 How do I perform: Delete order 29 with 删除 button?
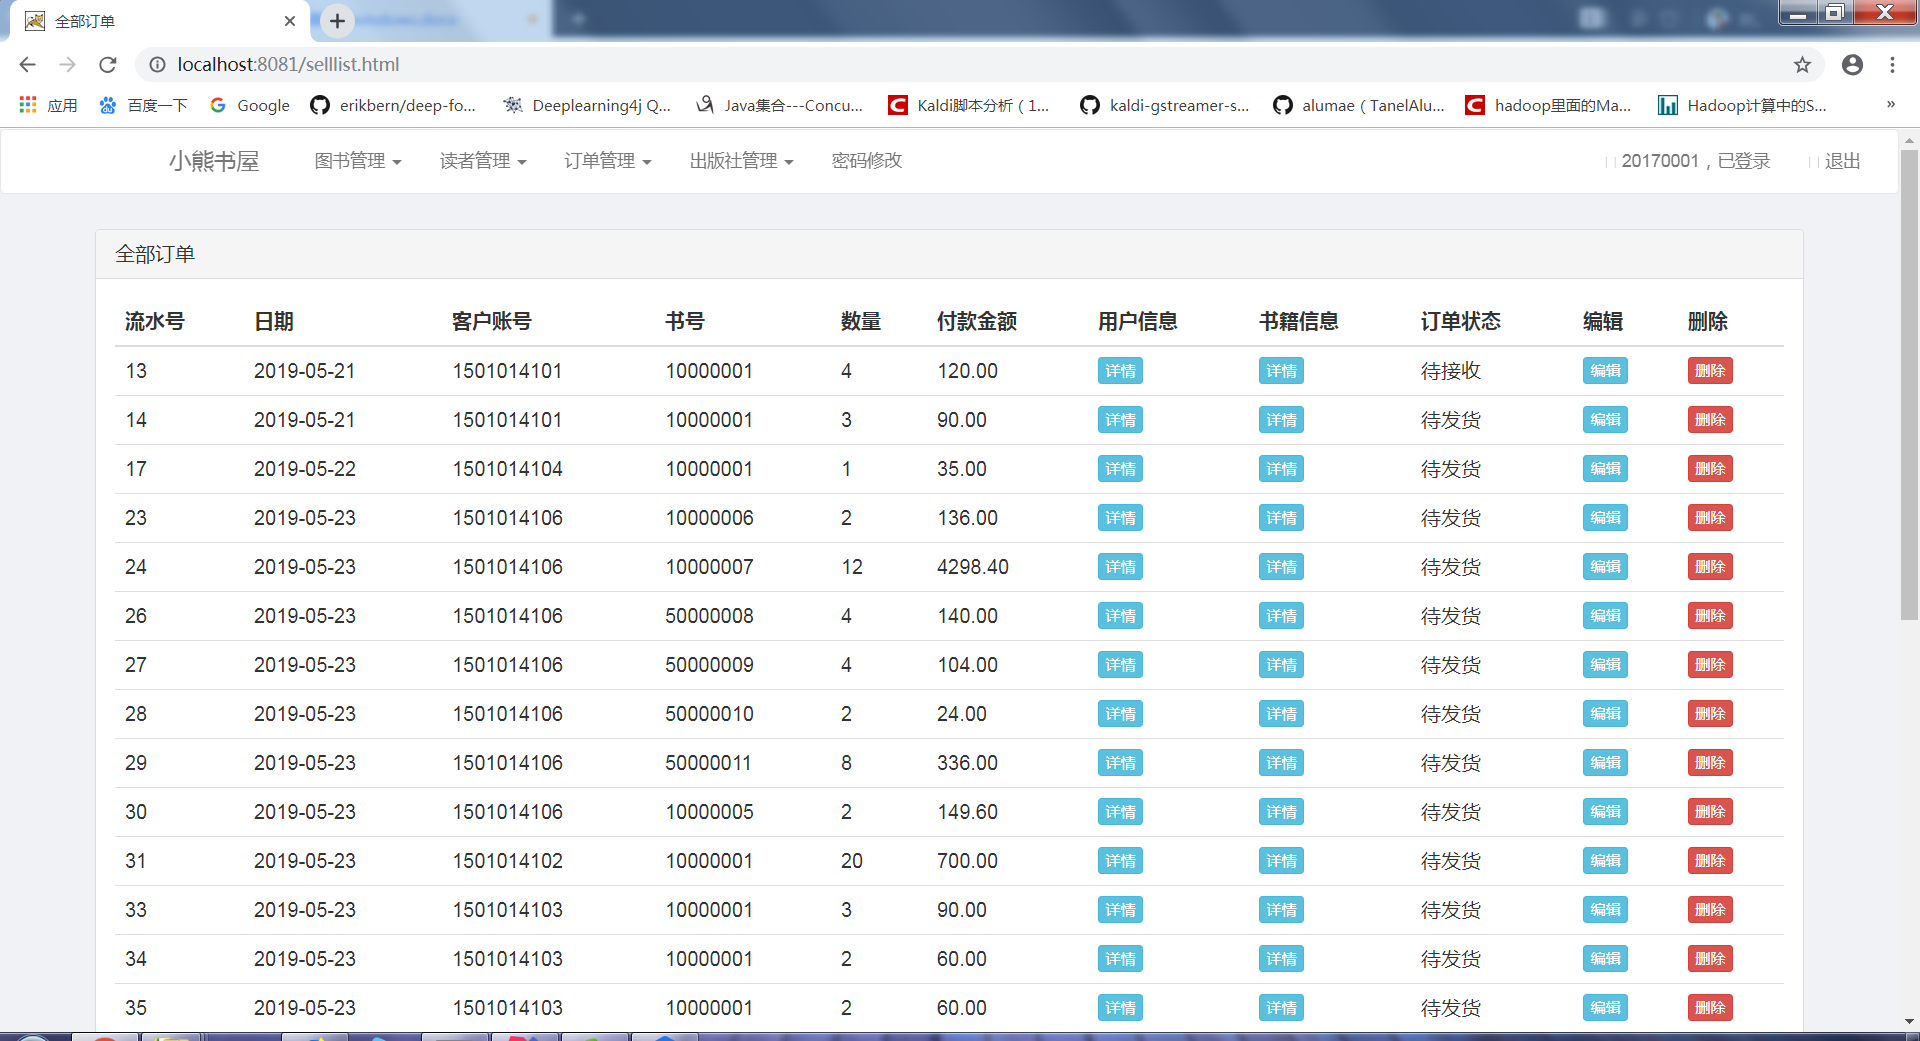[x=1710, y=763]
